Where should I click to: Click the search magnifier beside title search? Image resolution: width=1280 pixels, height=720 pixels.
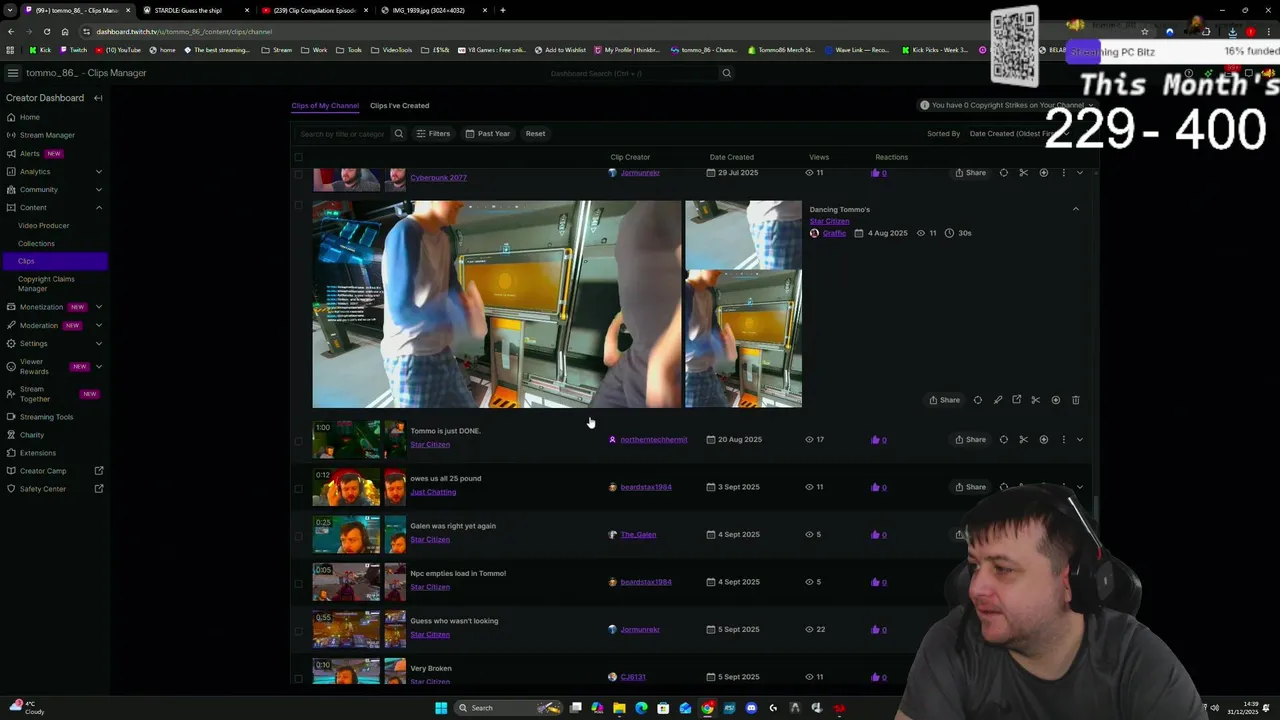pyautogui.click(x=398, y=134)
